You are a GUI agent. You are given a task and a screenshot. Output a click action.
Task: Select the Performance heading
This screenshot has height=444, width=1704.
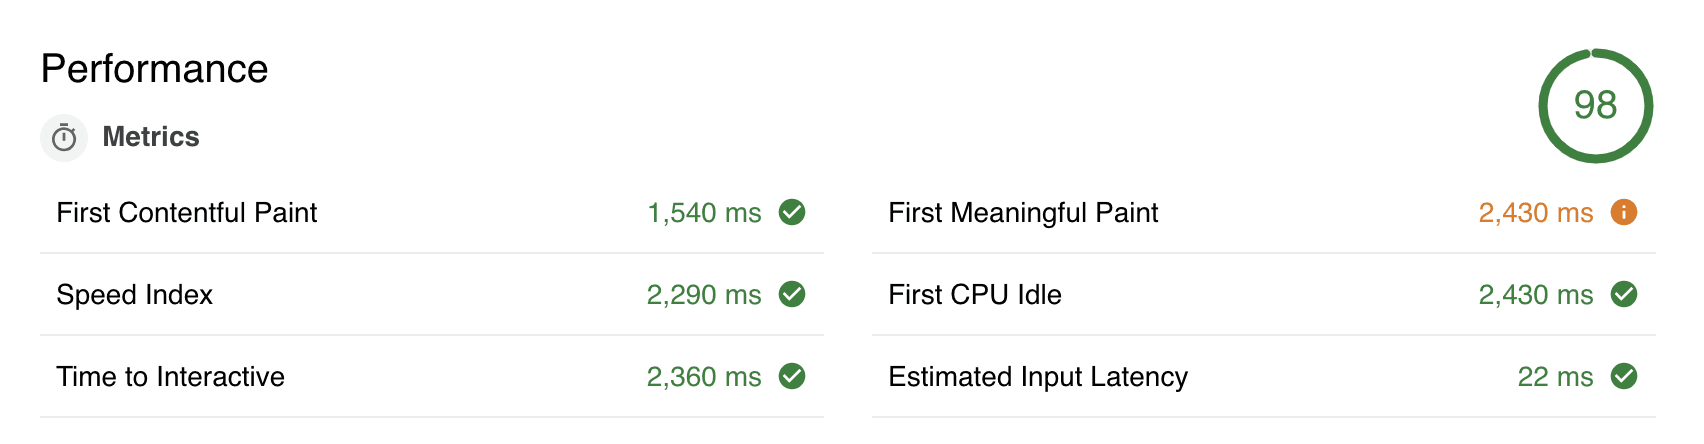coord(155,69)
